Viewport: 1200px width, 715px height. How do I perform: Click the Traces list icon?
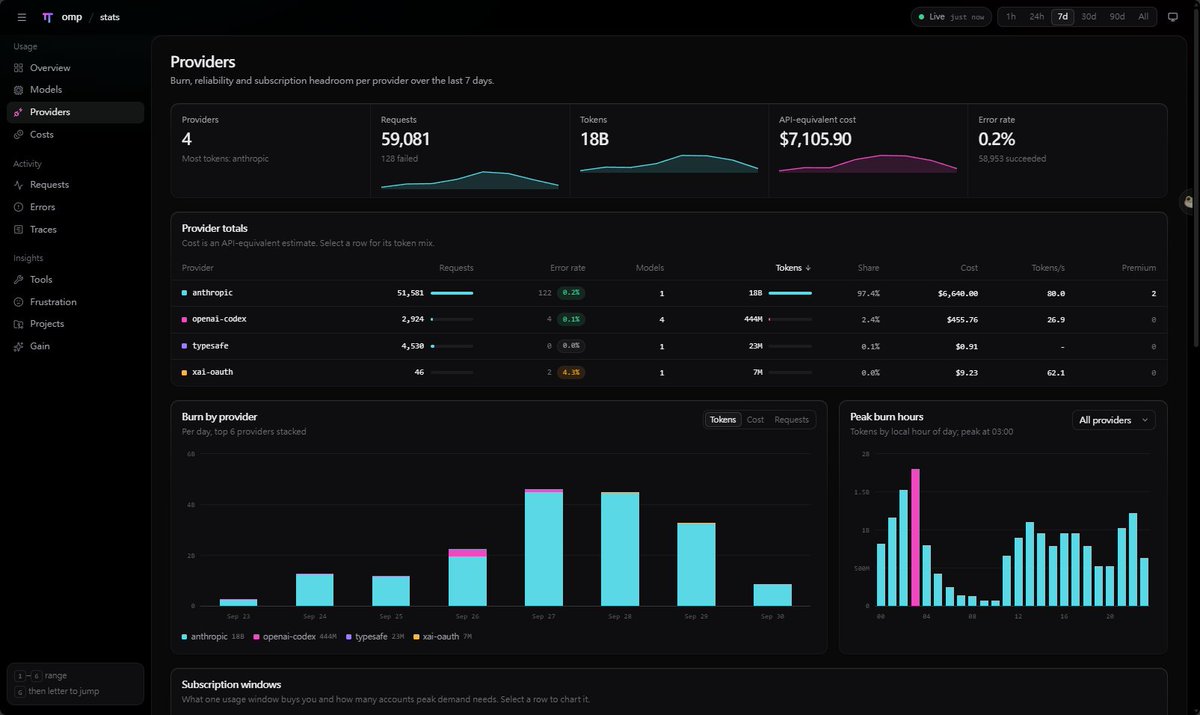(19, 229)
